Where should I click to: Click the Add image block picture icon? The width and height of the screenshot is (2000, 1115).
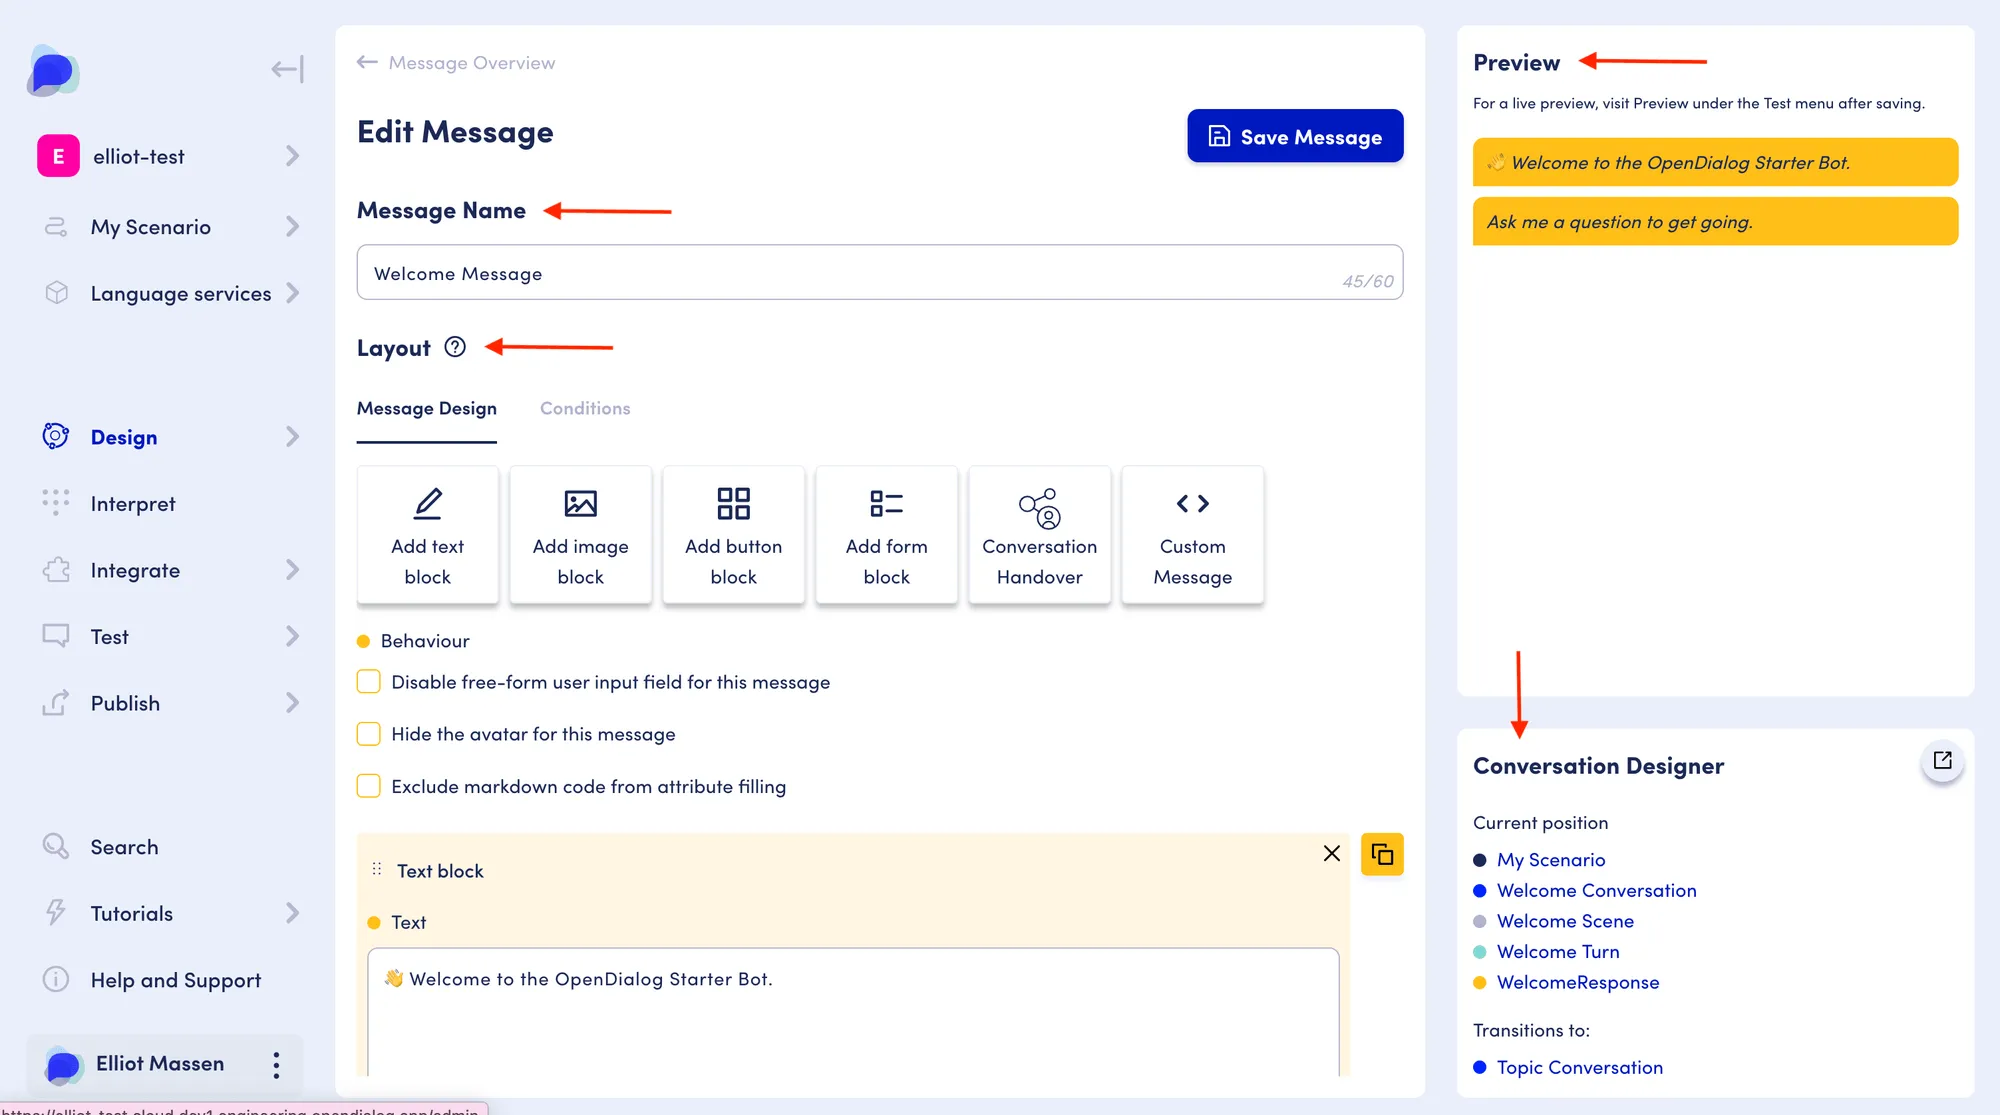581,503
